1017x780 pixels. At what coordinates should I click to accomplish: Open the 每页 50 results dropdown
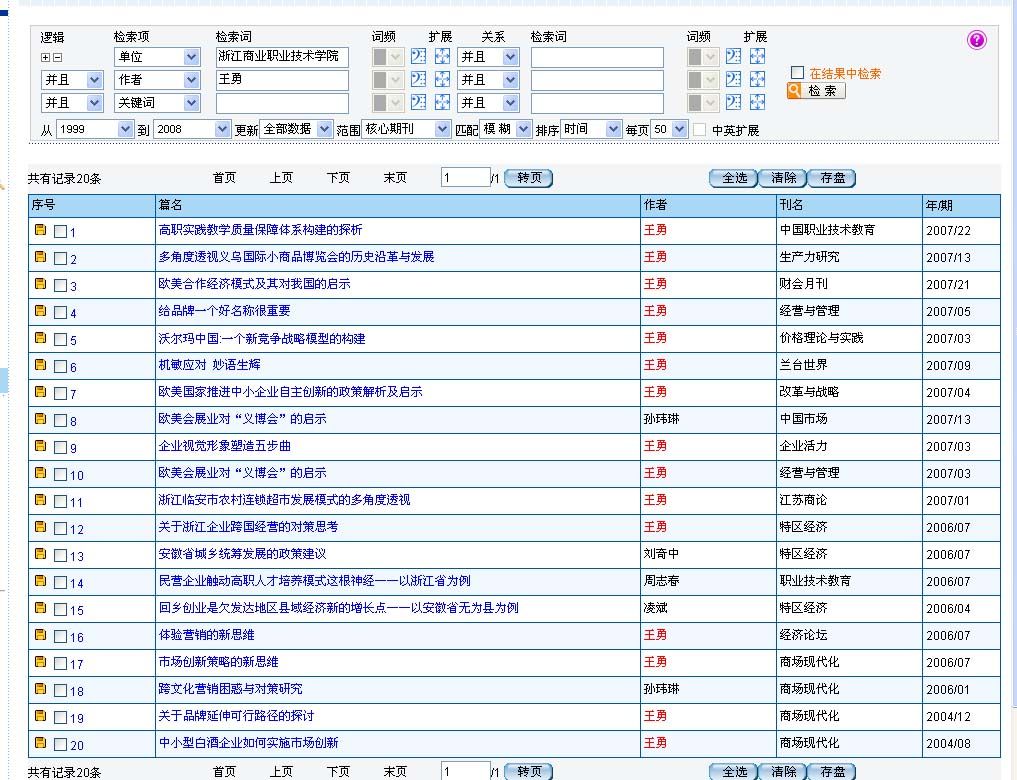click(x=669, y=129)
